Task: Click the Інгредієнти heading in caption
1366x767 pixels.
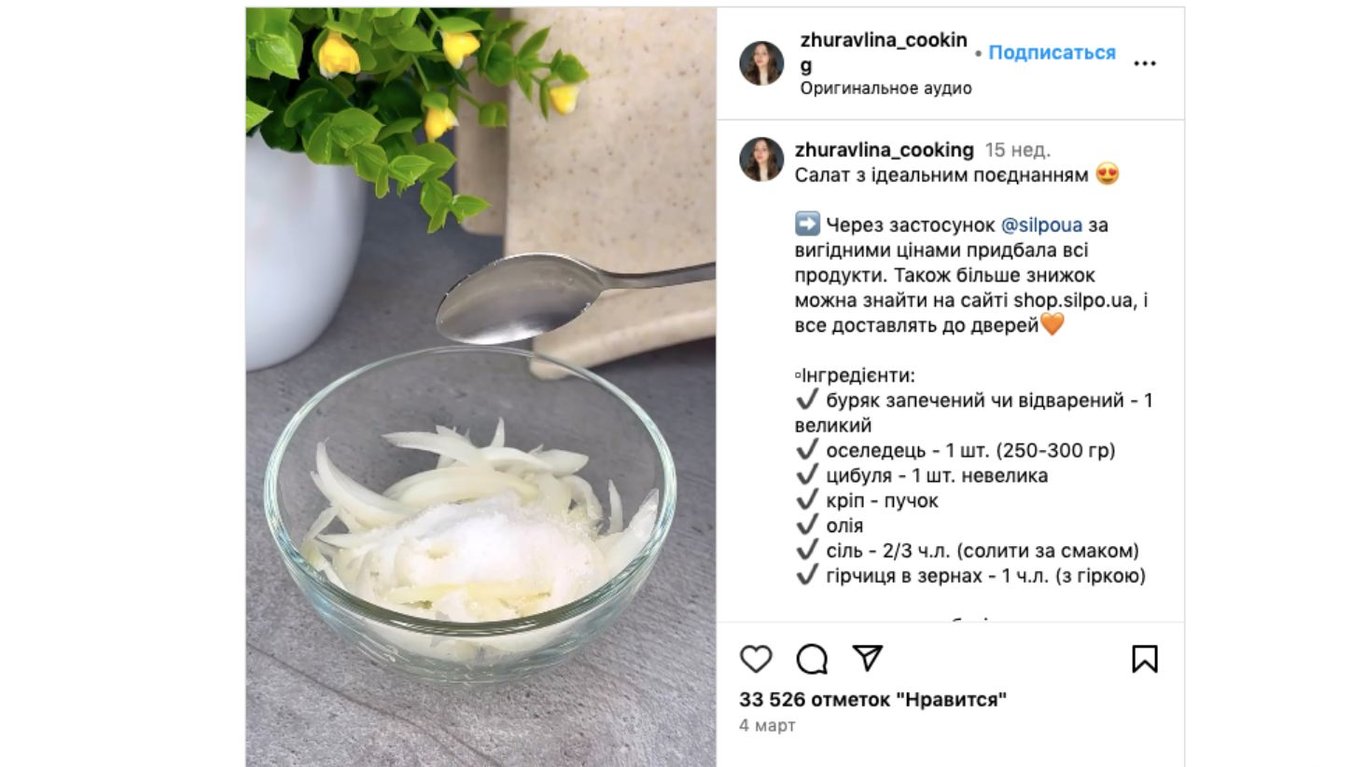Action: click(x=855, y=376)
